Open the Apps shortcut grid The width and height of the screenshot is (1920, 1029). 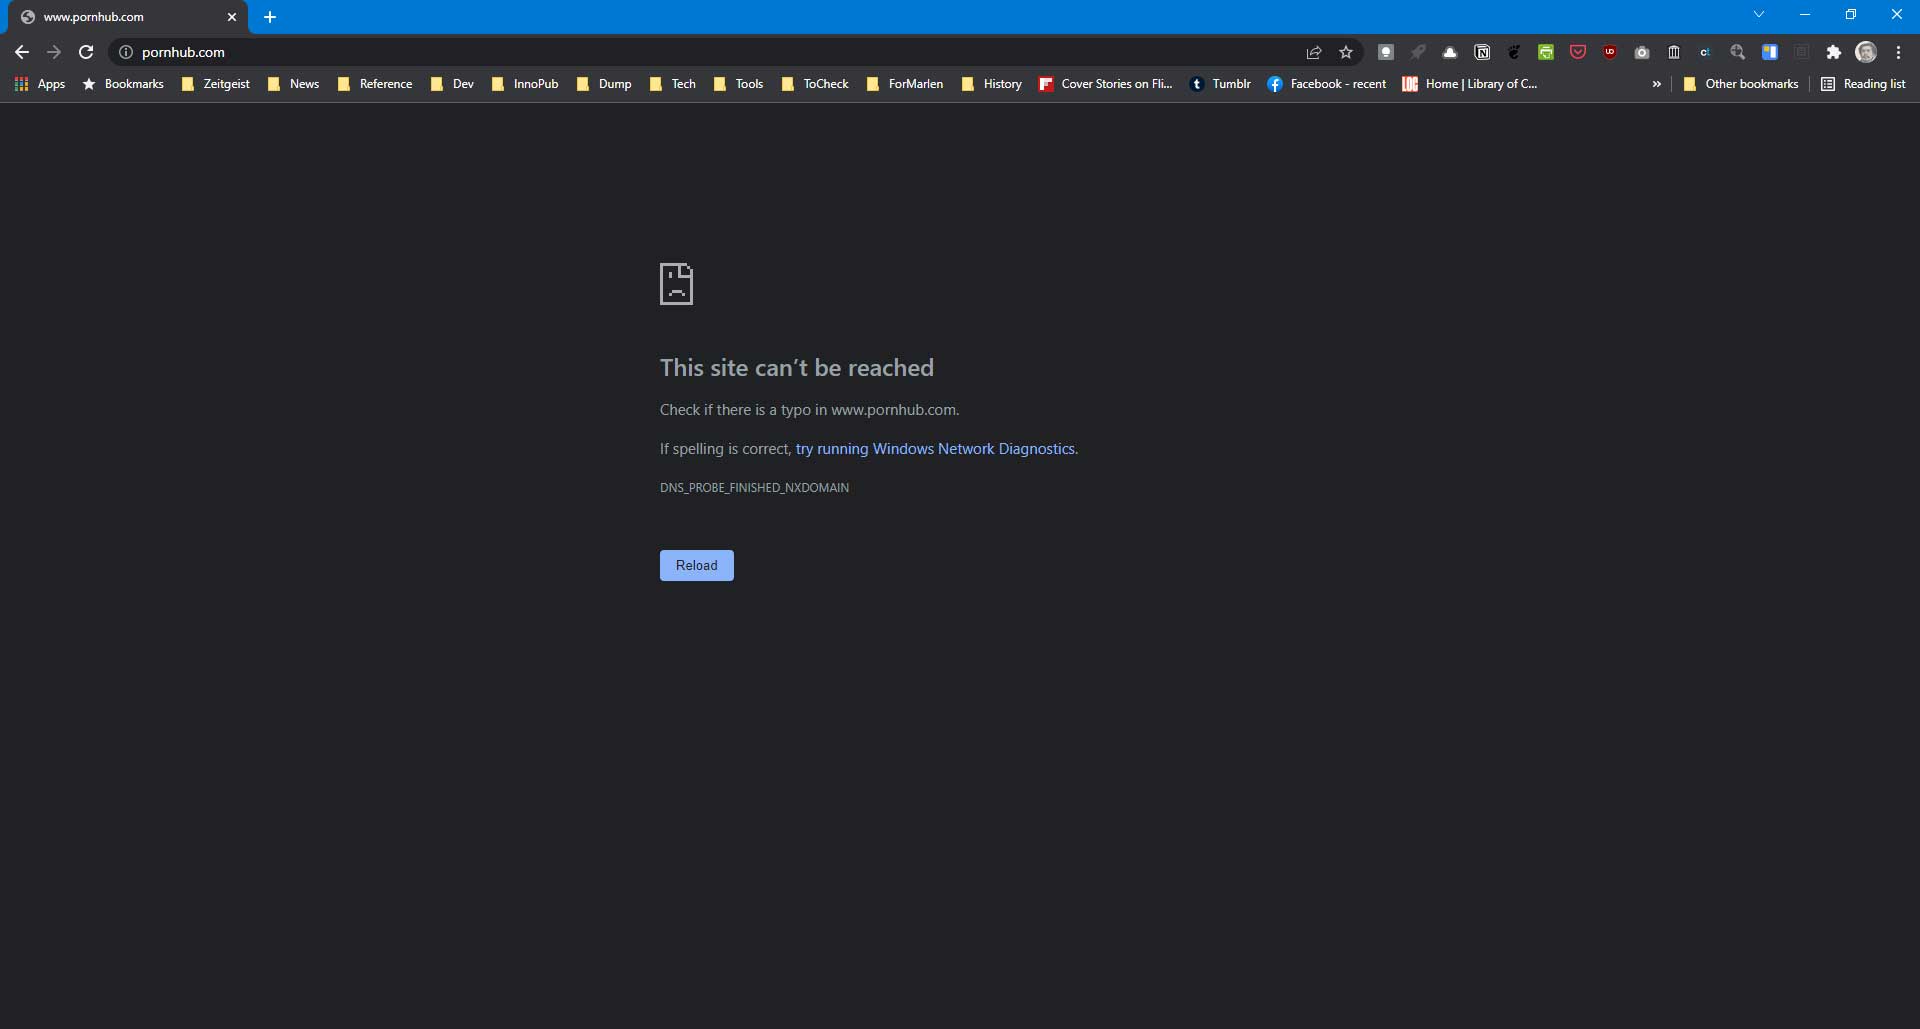pyautogui.click(x=40, y=84)
